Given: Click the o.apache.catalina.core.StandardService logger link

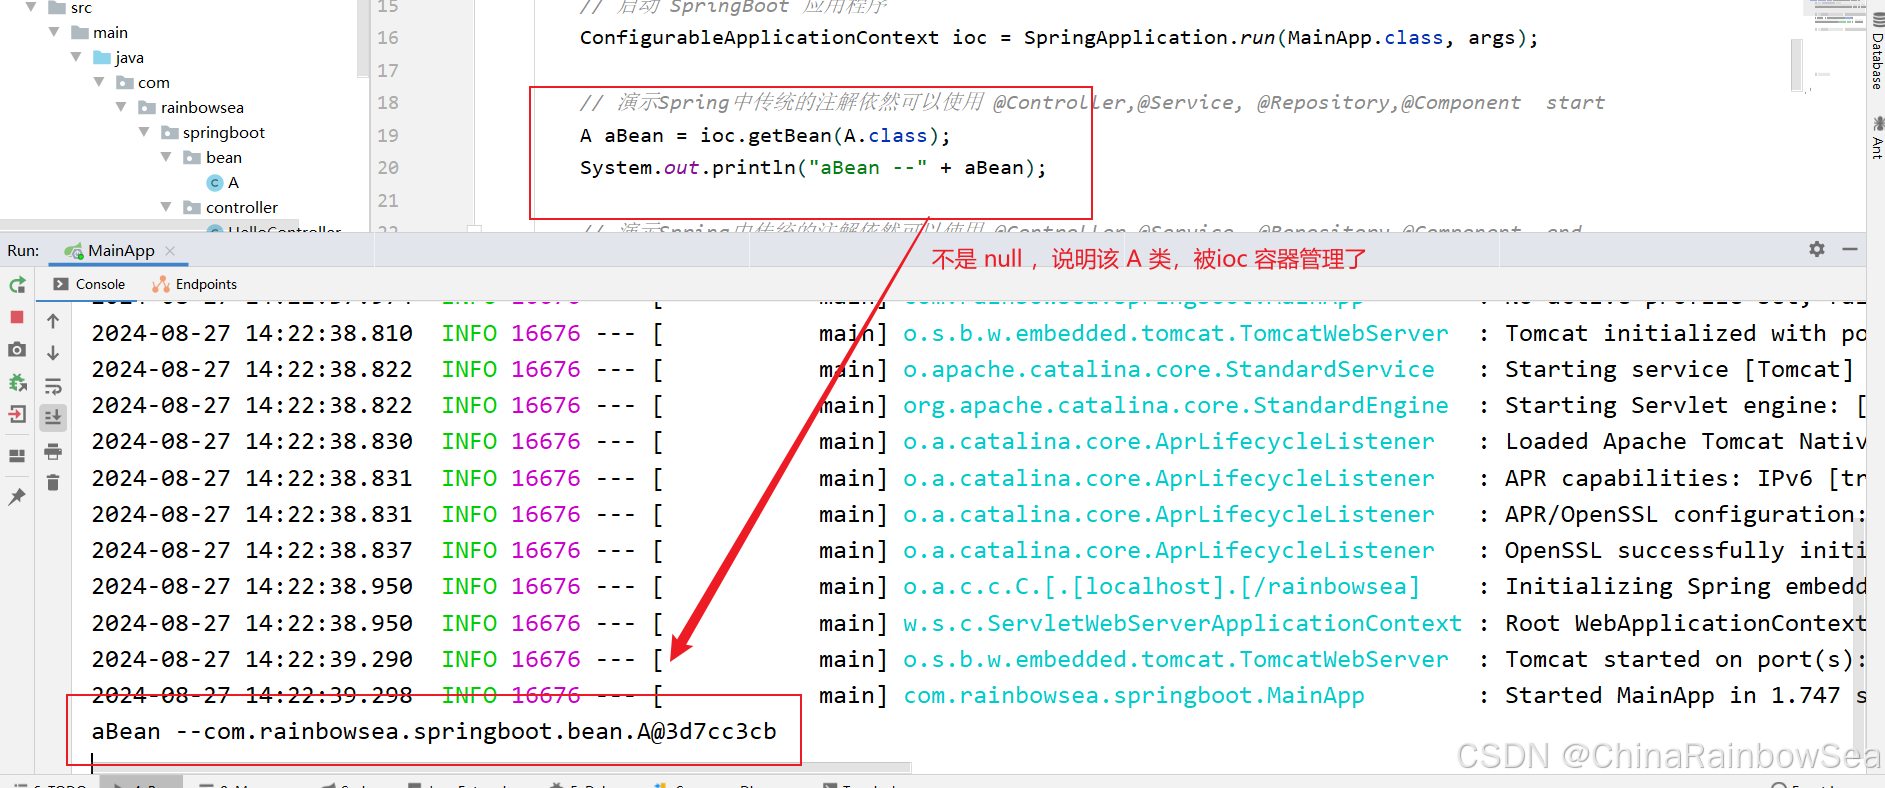Looking at the screenshot, I should click(1168, 369).
